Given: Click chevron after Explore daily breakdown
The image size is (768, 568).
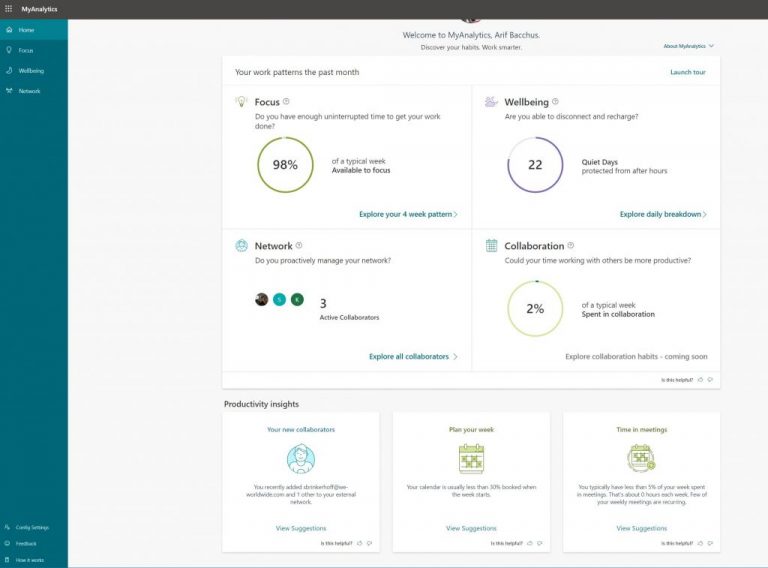Looking at the screenshot, I should coord(705,214).
